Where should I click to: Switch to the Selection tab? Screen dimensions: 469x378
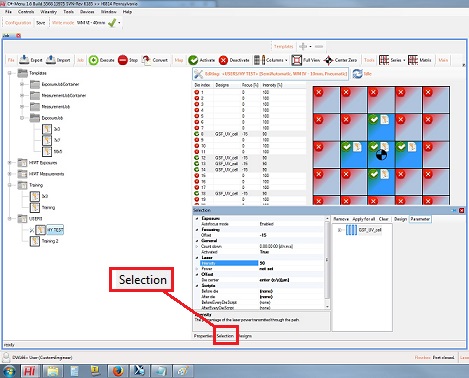225,336
